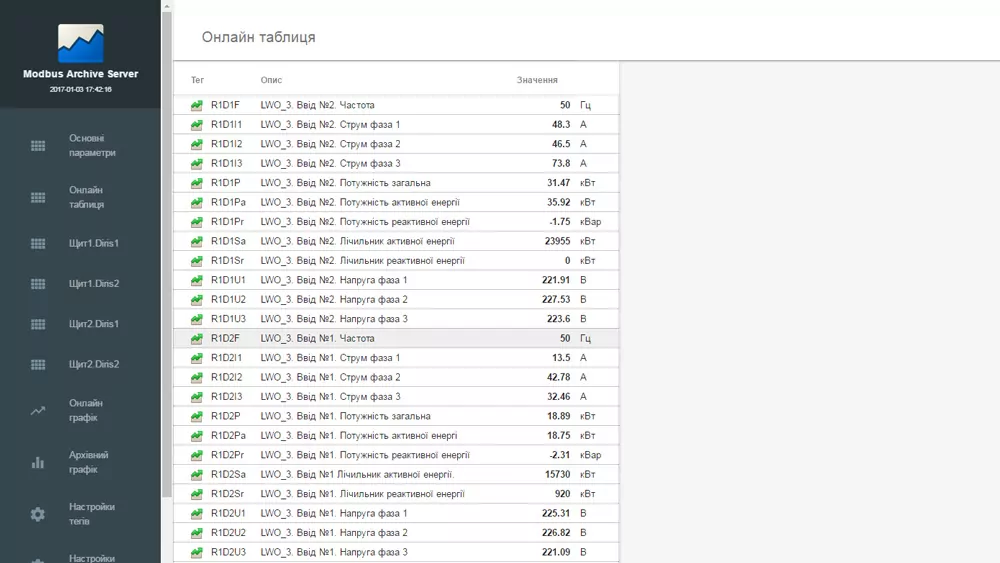Open chart icon for tag R1D1U2
Viewport: 1000px width, 563px height.
click(x=196, y=300)
